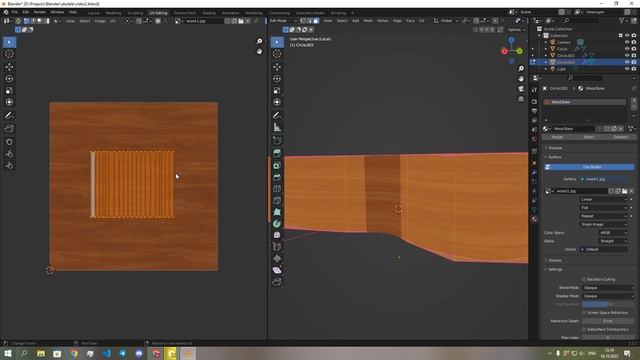Toggle Backface Culling checkbox
The image size is (640, 360).
tap(584, 279)
